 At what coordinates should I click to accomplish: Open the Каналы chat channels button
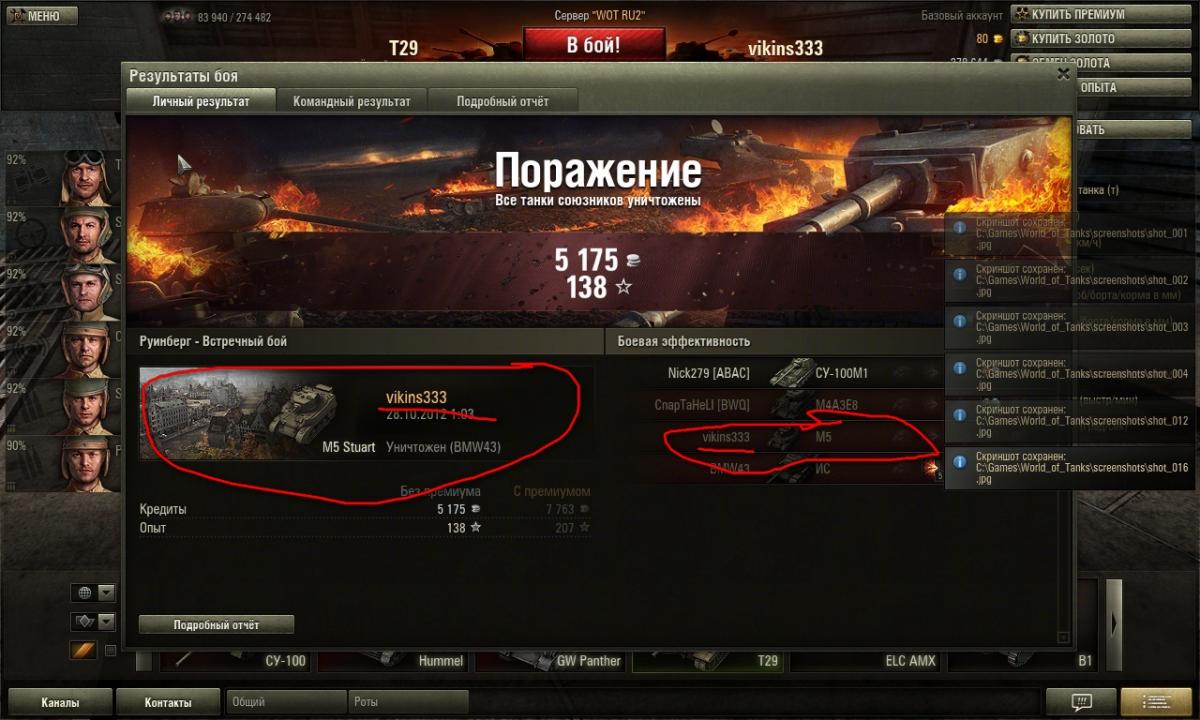coord(59,702)
